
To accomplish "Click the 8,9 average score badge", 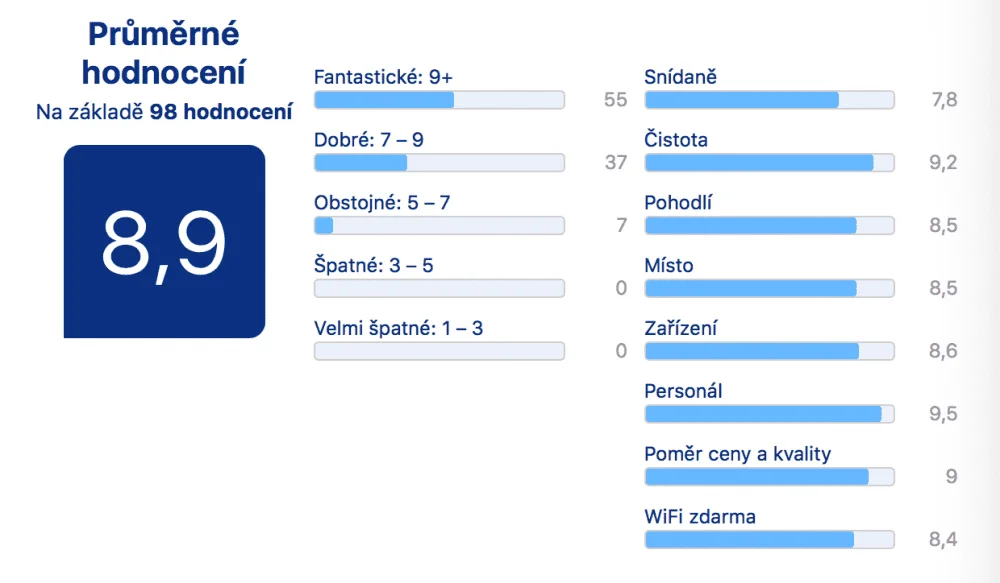I will (x=165, y=242).
